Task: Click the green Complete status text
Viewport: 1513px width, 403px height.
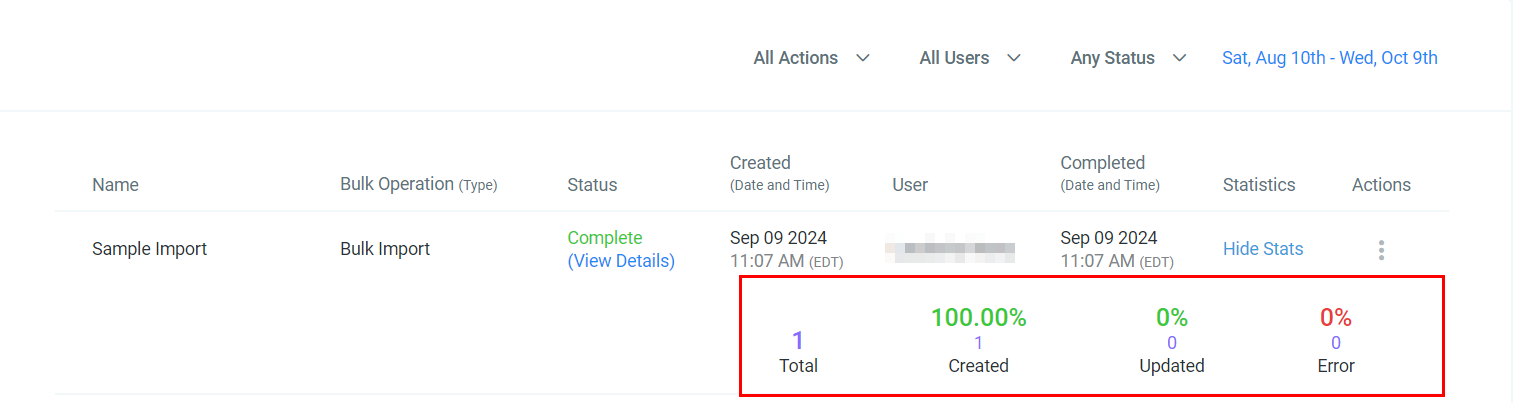Action: [x=605, y=238]
